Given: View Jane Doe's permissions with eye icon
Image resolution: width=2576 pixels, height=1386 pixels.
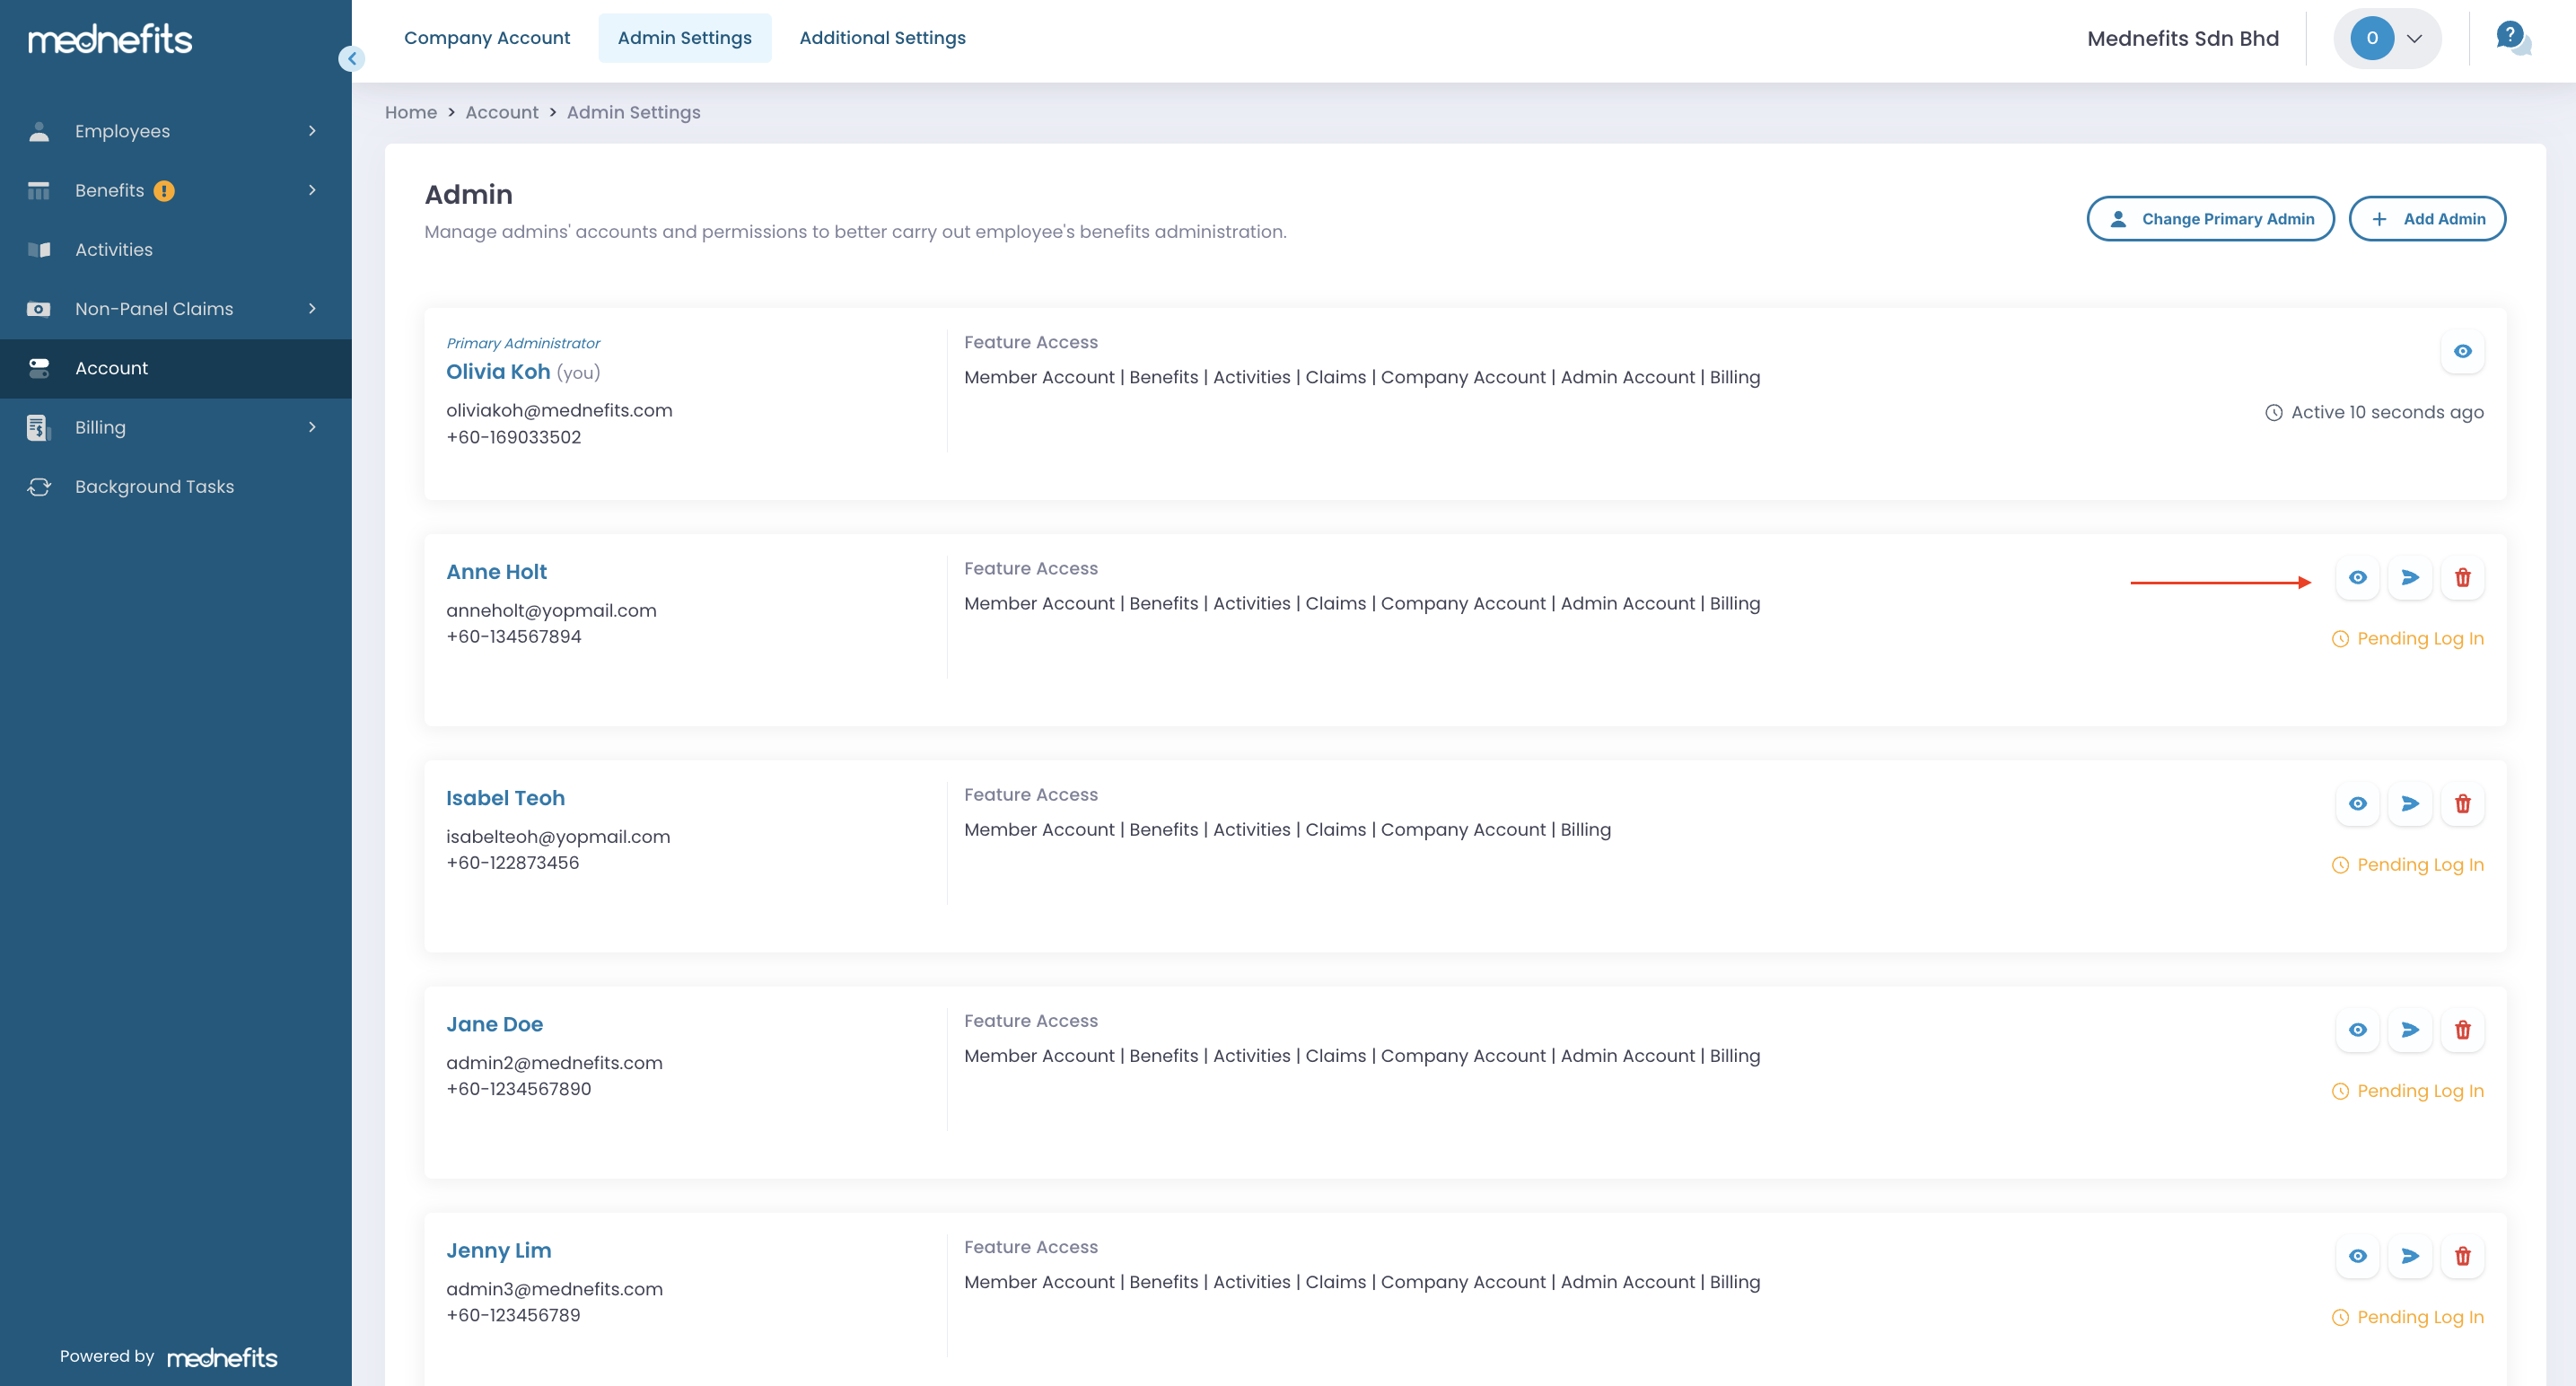Looking at the screenshot, I should point(2357,1030).
